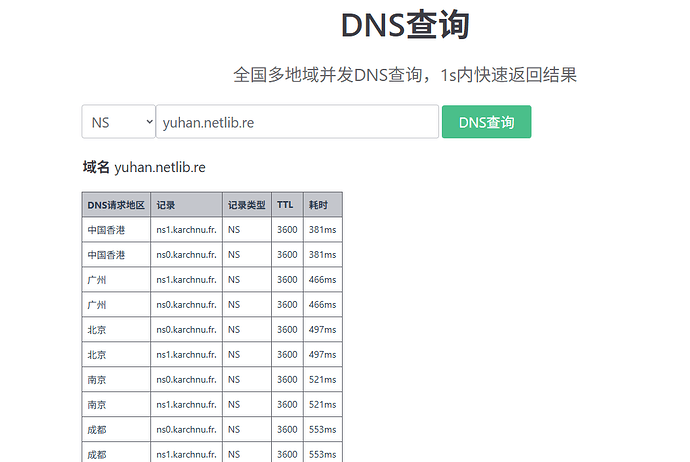Select 3600 TTL in 成都 ns0 row
690x462 pixels.
tap(287, 429)
